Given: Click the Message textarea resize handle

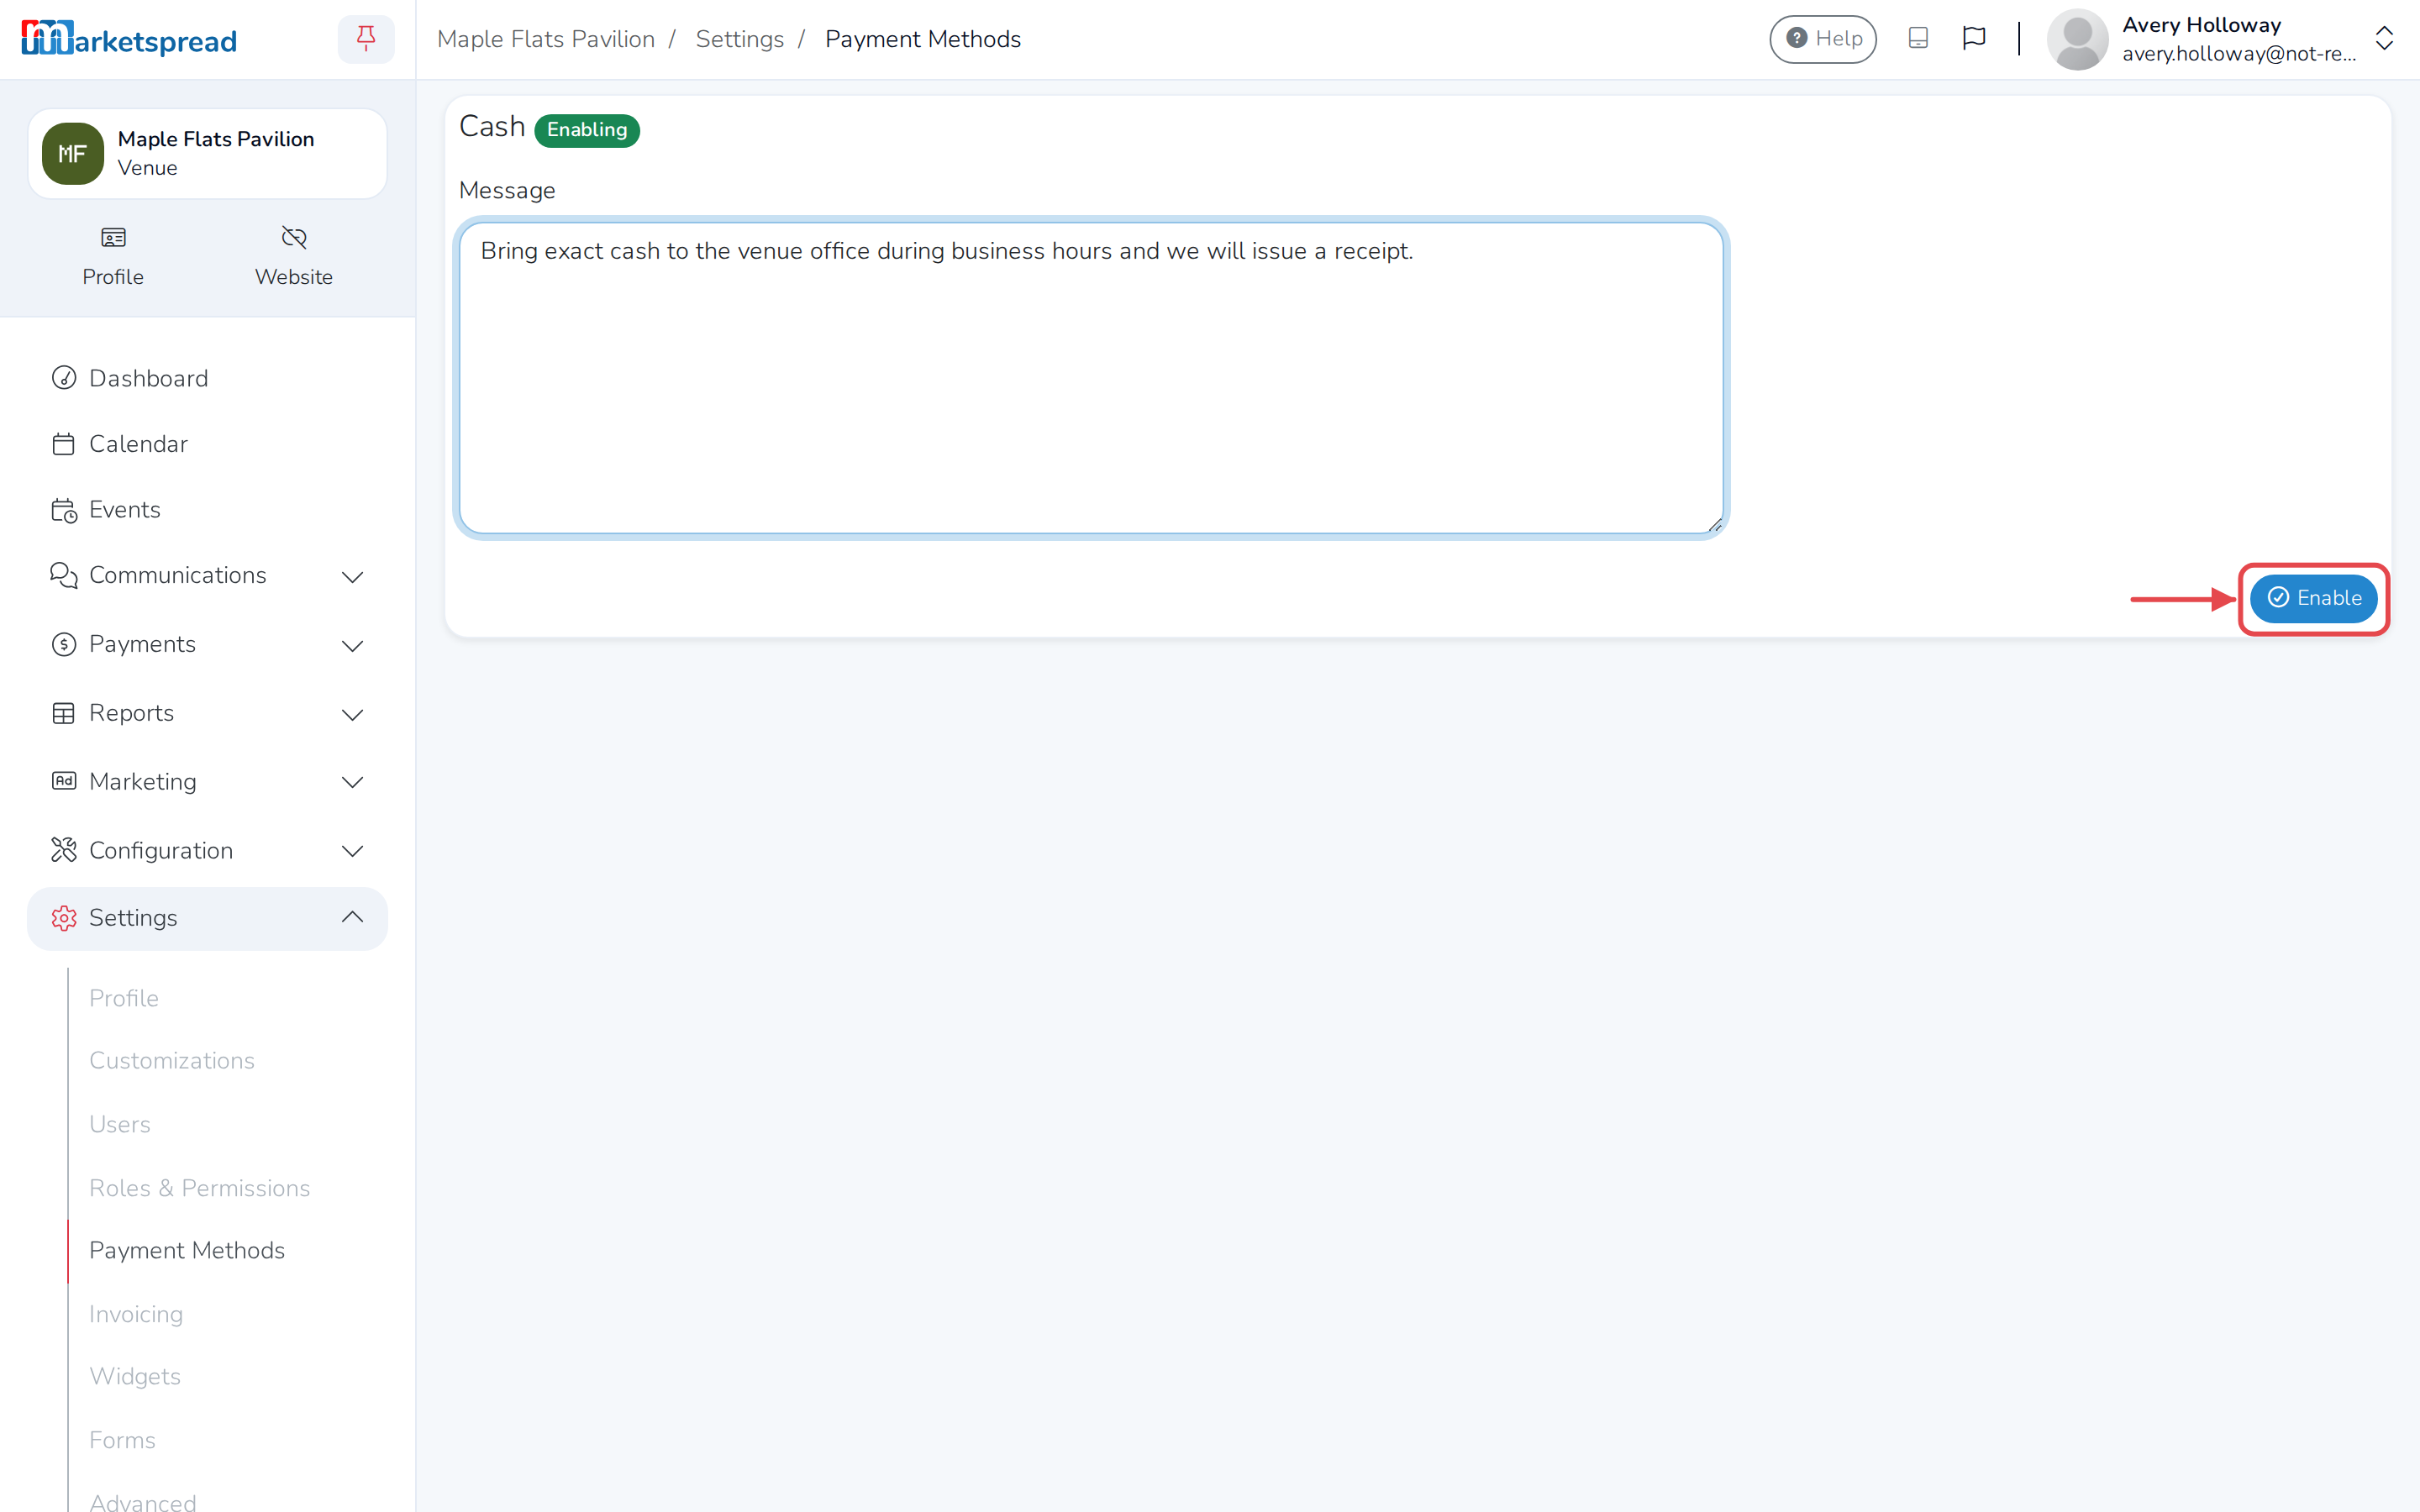Looking at the screenshot, I should [1715, 525].
